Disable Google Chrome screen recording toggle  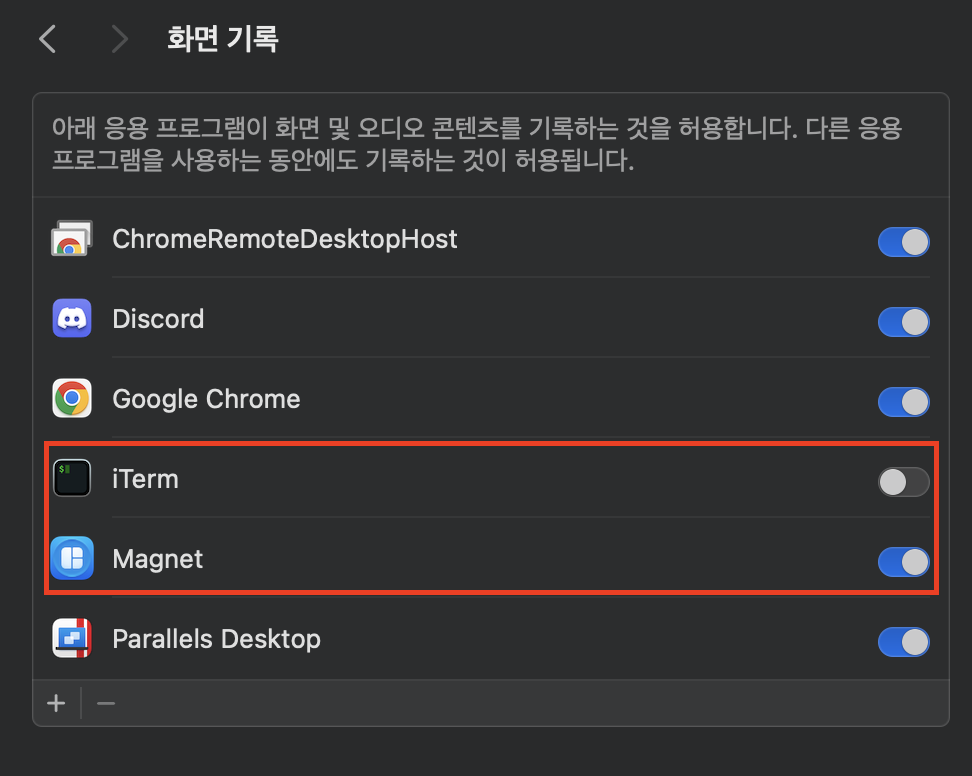click(x=903, y=402)
